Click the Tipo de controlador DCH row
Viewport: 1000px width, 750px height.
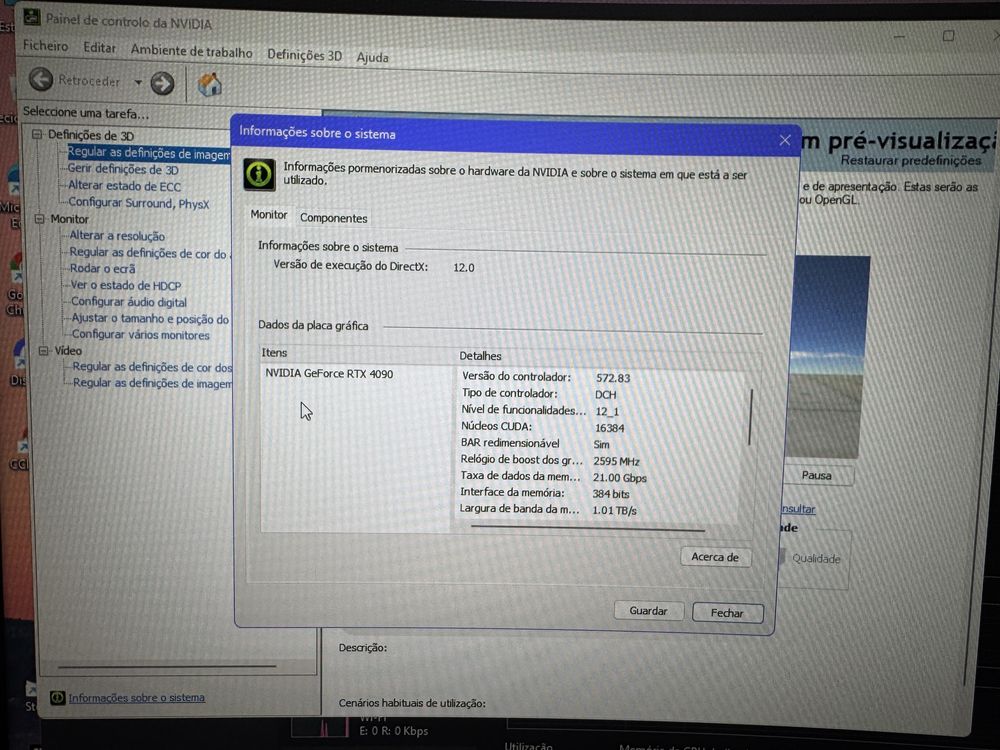point(539,394)
